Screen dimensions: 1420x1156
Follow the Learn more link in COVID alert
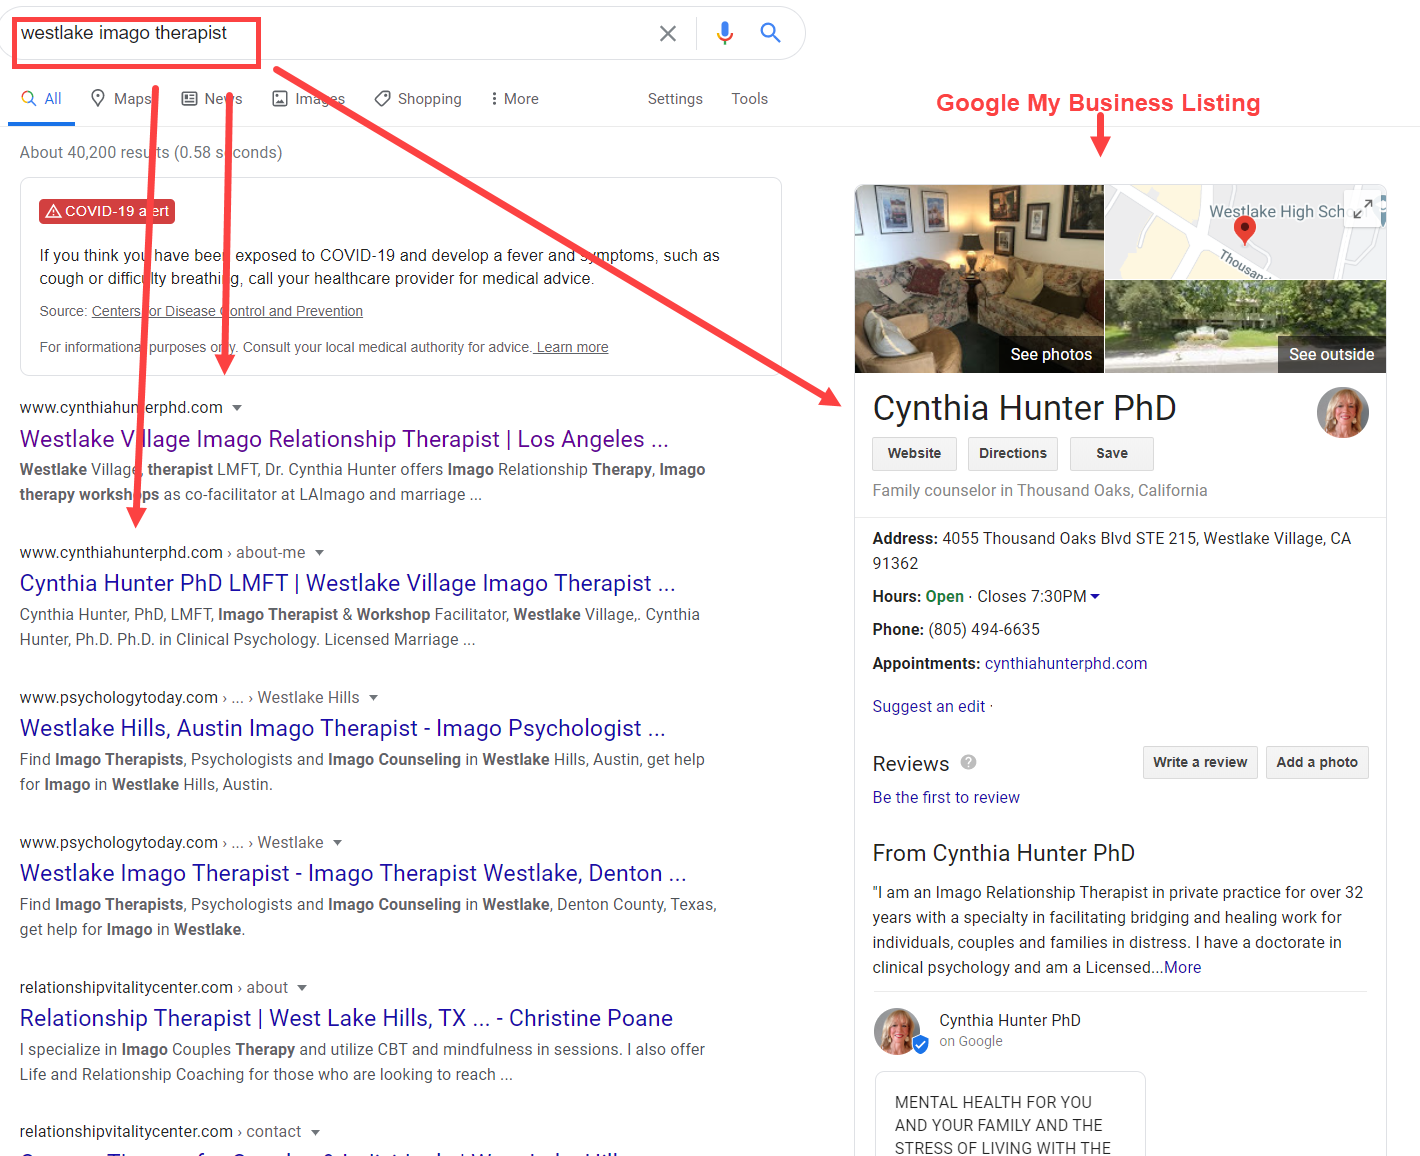pos(571,347)
